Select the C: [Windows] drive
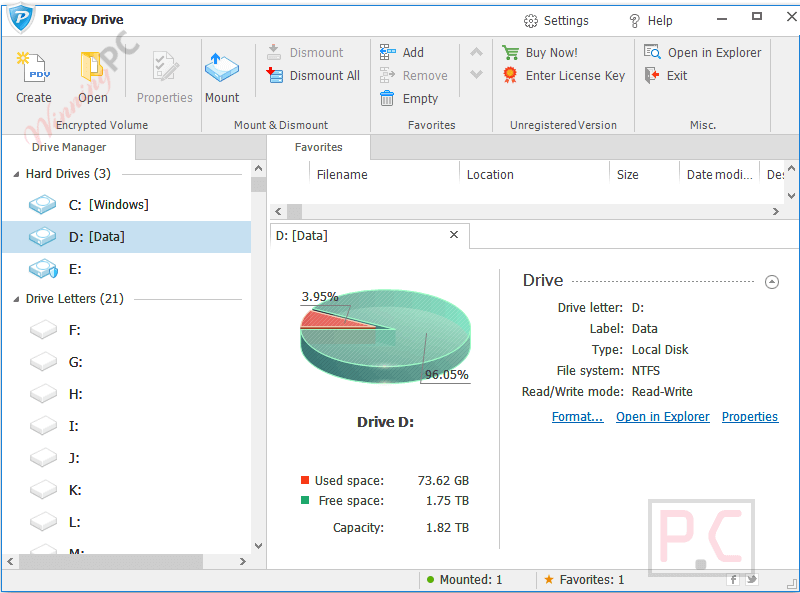The image size is (800, 593). pyautogui.click(x=127, y=205)
